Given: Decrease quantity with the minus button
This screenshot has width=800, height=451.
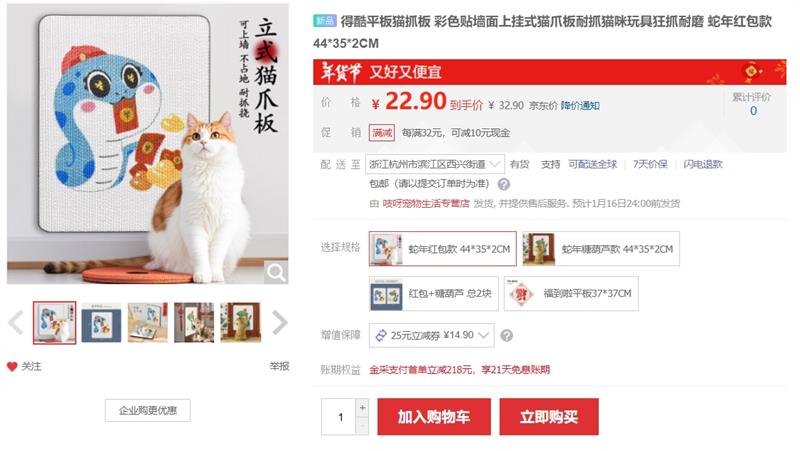Looking at the screenshot, I should pos(362,425).
